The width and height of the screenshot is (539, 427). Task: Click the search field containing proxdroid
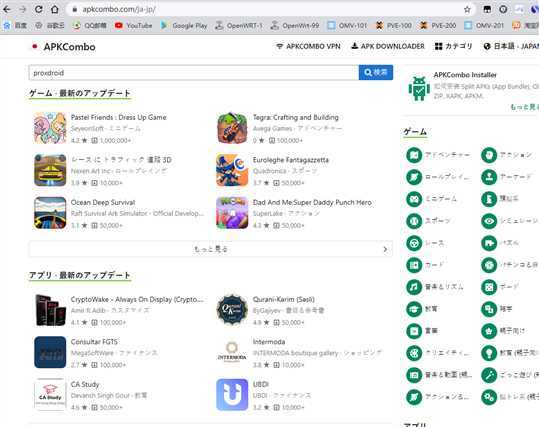194,73
